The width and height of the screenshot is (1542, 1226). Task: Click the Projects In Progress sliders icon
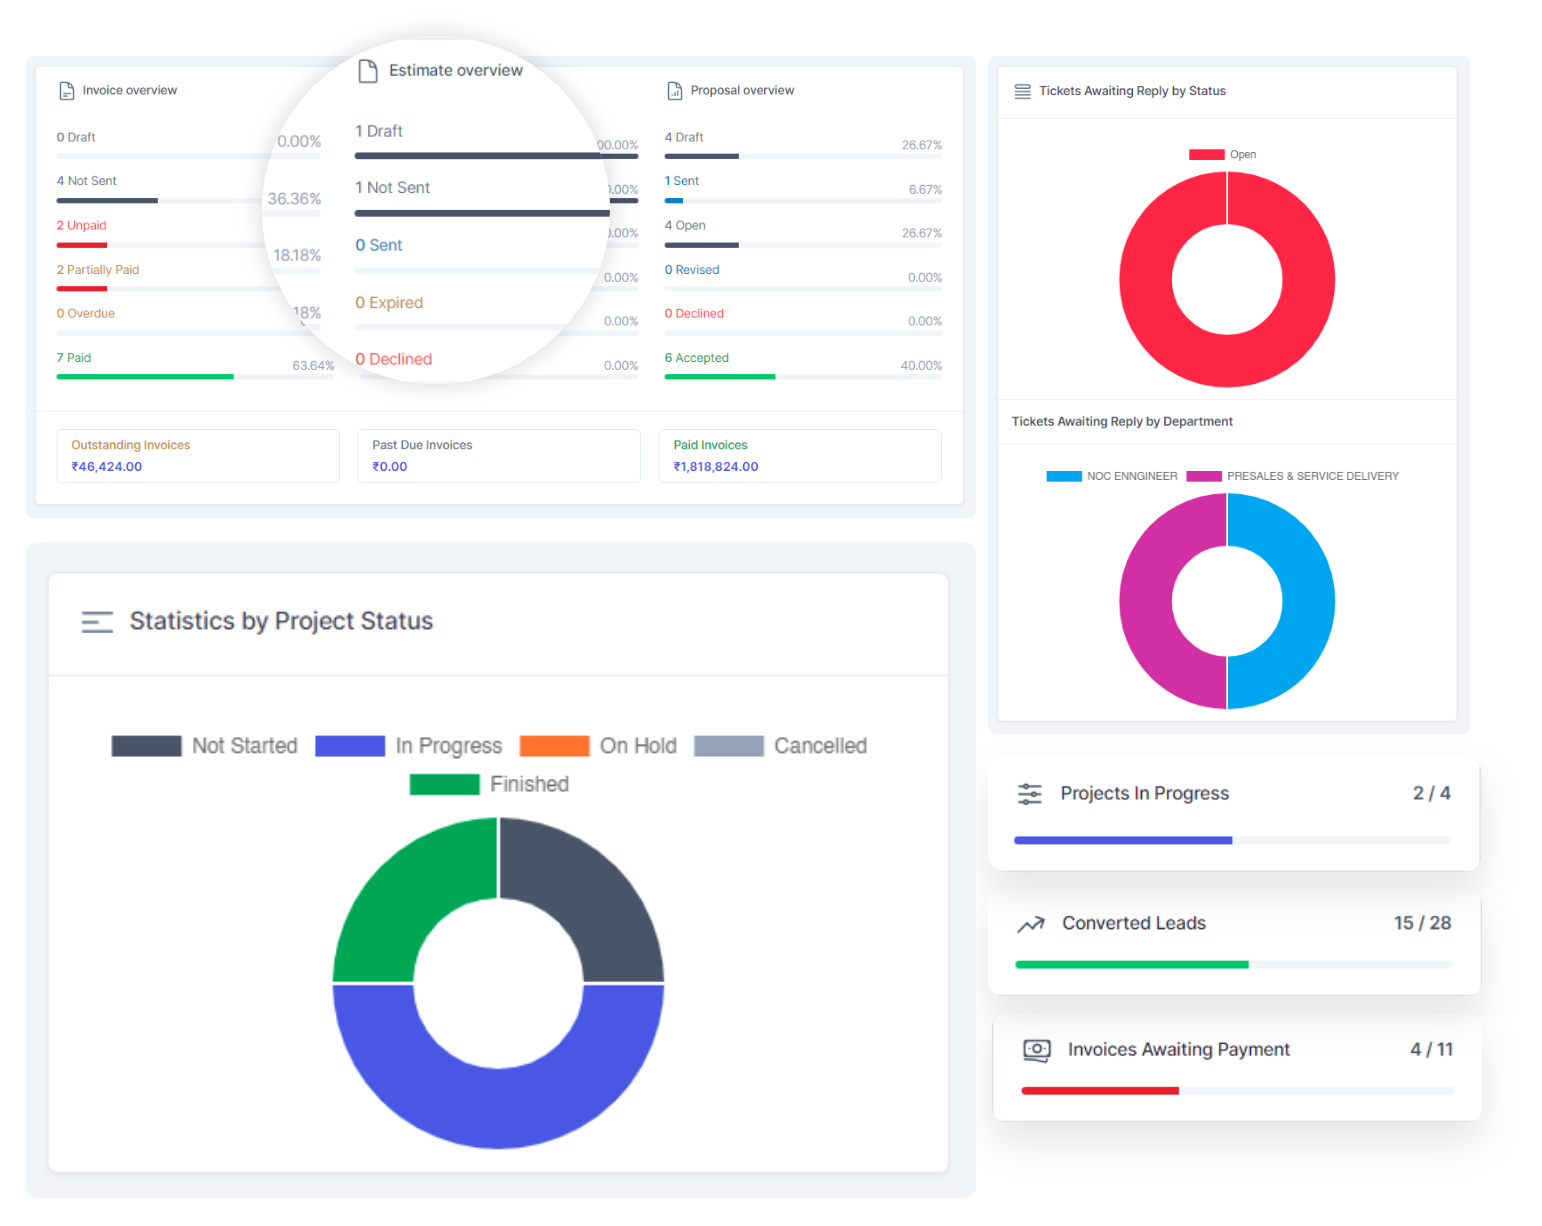click(1029, 794)
